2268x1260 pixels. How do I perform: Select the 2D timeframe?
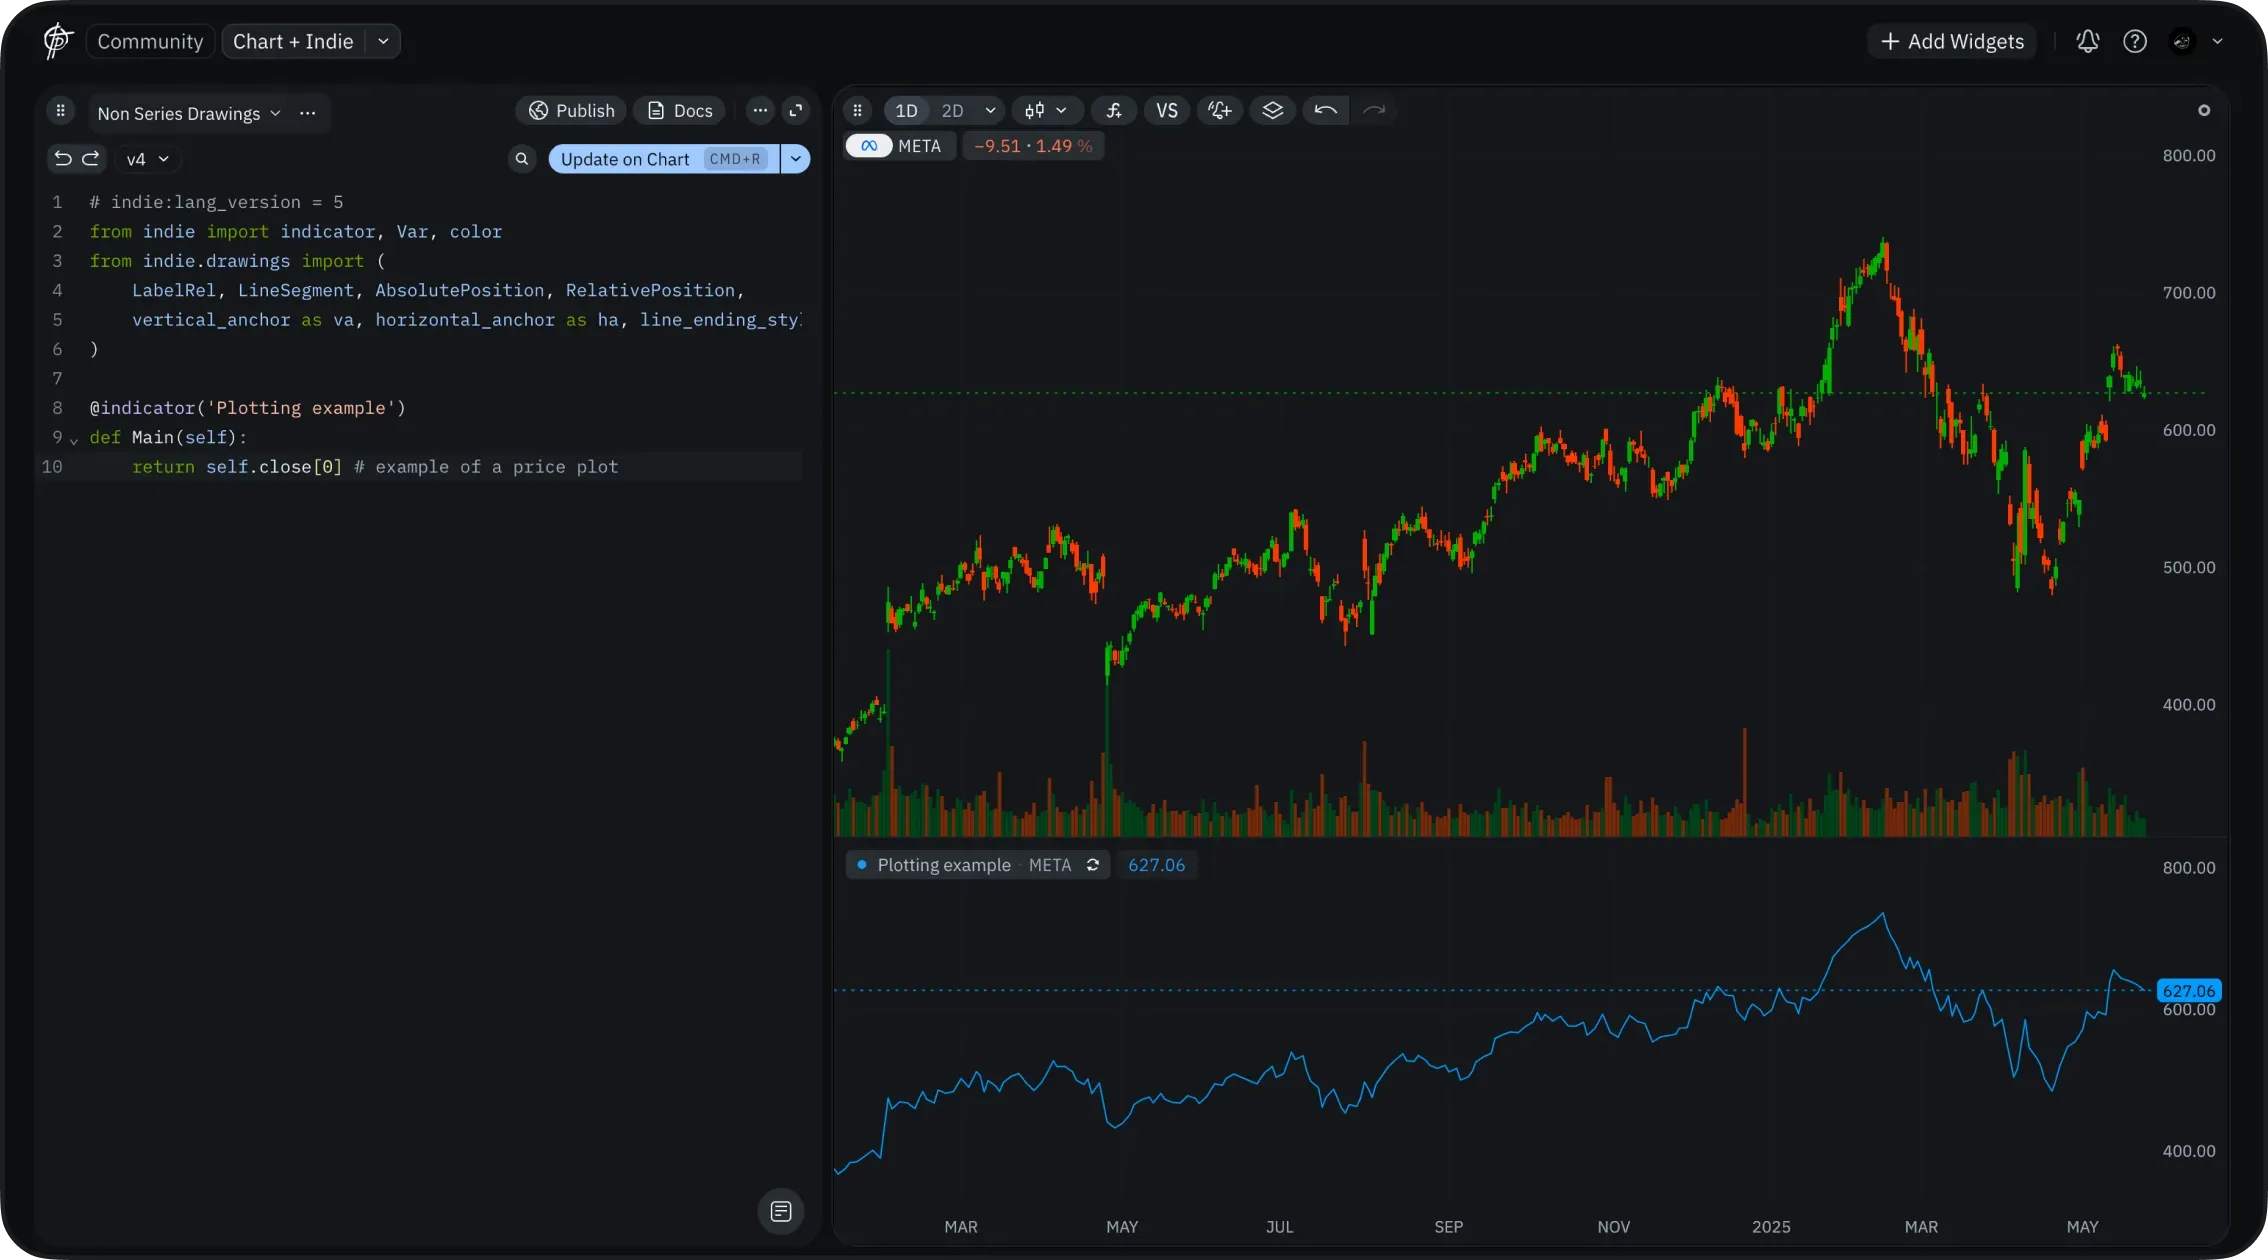click(953, 111)
